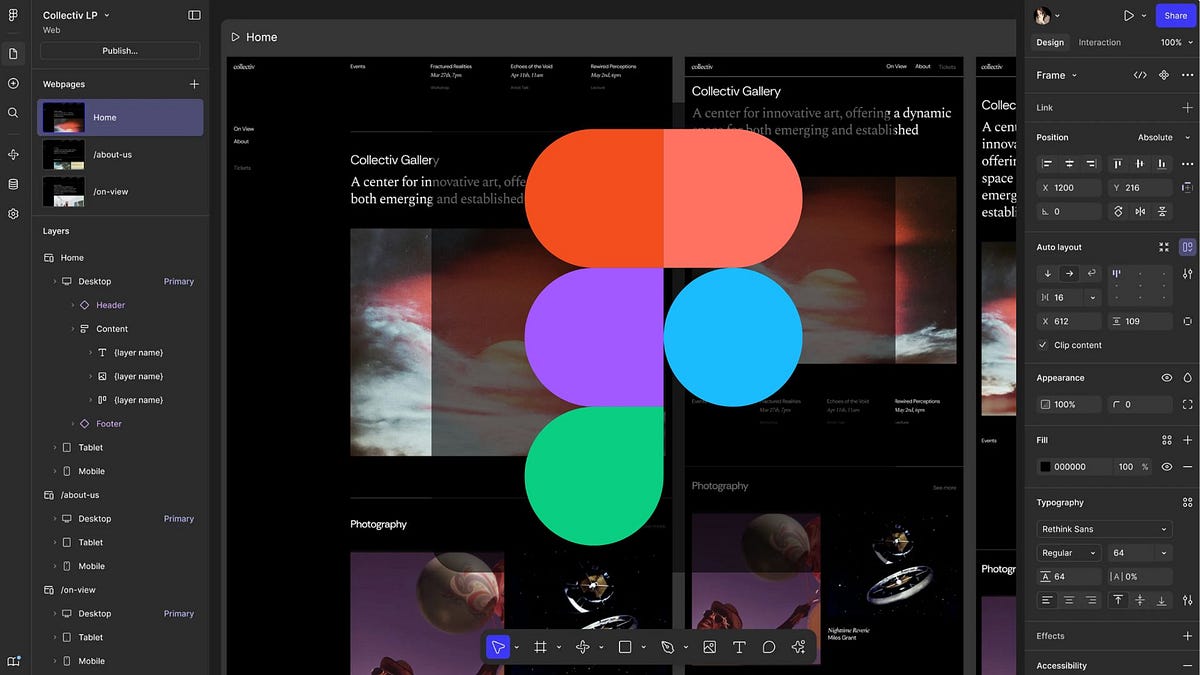Select wrap auto layout direction
The height and width of the screenshot is (675, 1200).
1091,273
